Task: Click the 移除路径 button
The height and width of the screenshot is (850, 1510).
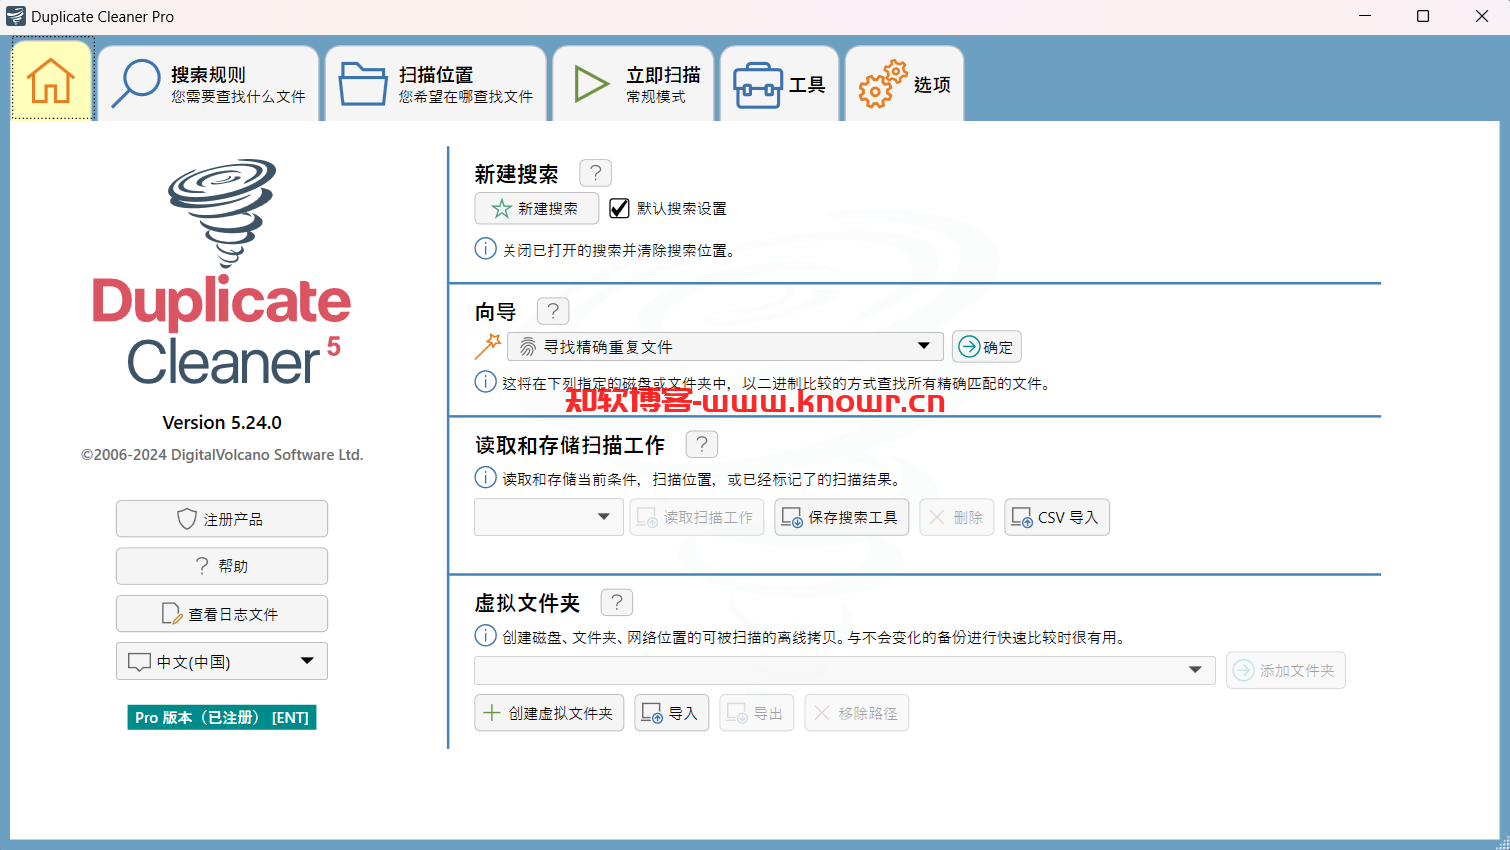Action: tap(857, 713)
